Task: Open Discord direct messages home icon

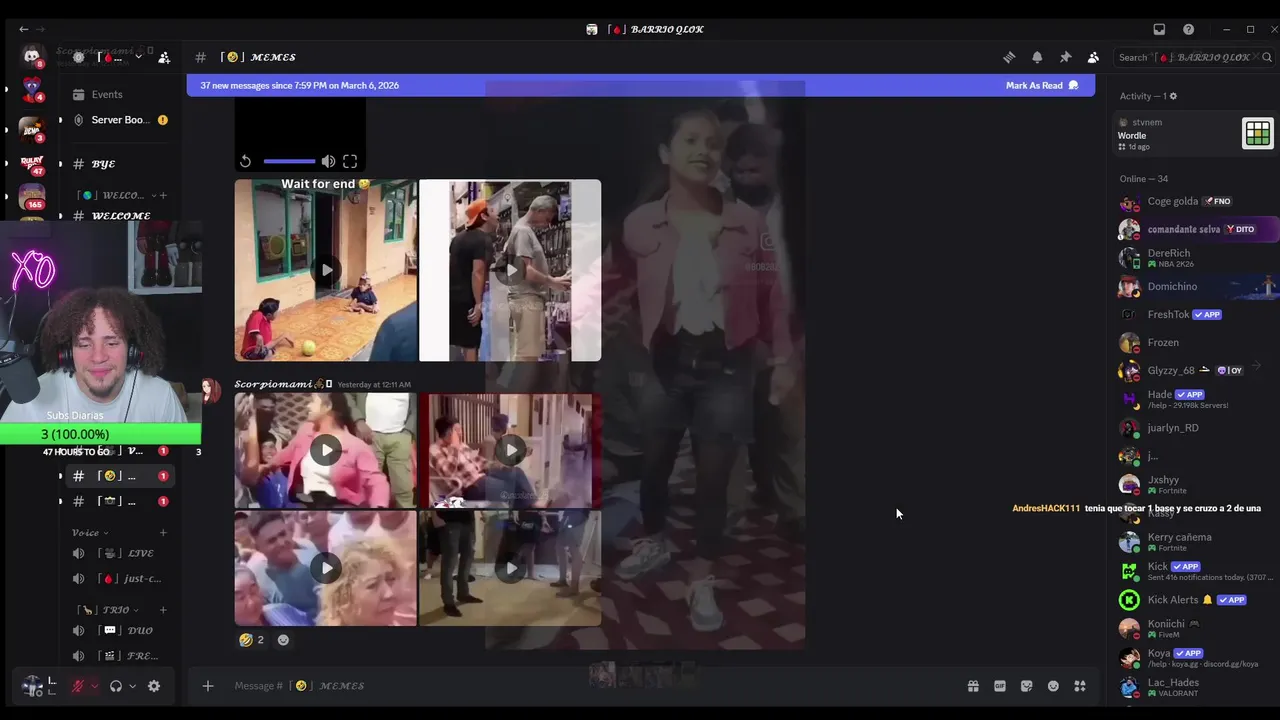Action: point(32,56)
